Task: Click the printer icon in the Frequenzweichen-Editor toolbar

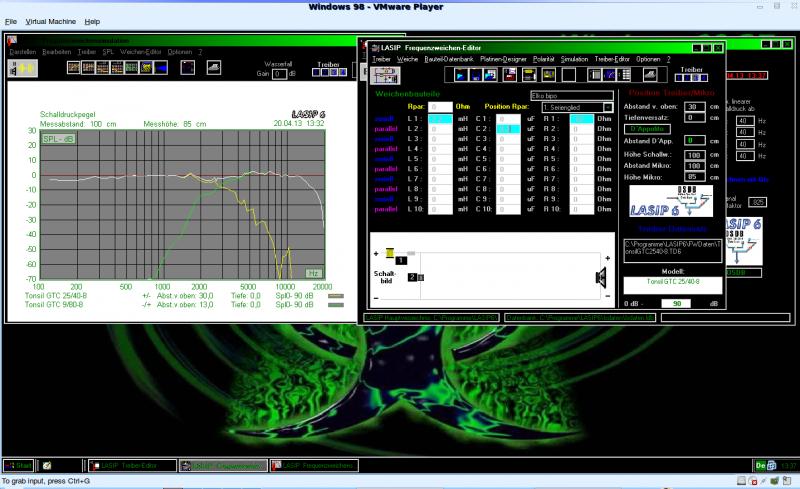Action: point(649,75)
